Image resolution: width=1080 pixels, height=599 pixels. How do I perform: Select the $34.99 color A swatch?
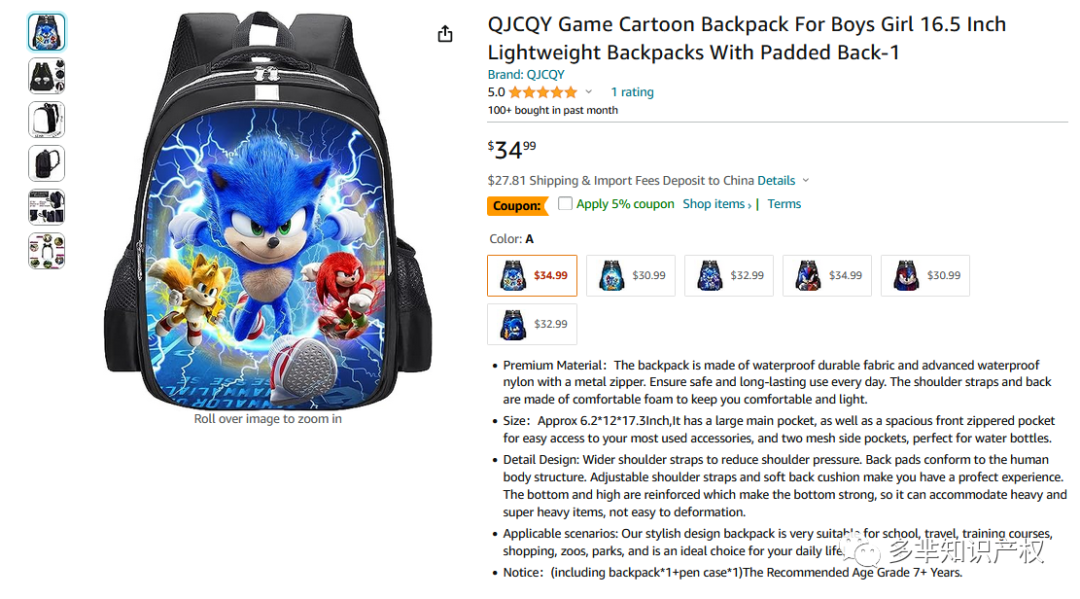(532, 276)
